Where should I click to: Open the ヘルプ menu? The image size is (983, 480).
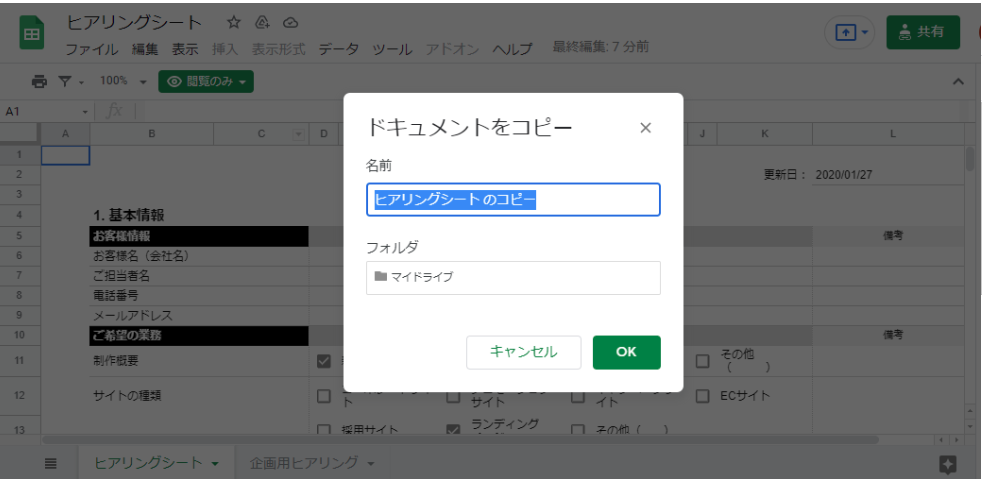coord(512,49)
